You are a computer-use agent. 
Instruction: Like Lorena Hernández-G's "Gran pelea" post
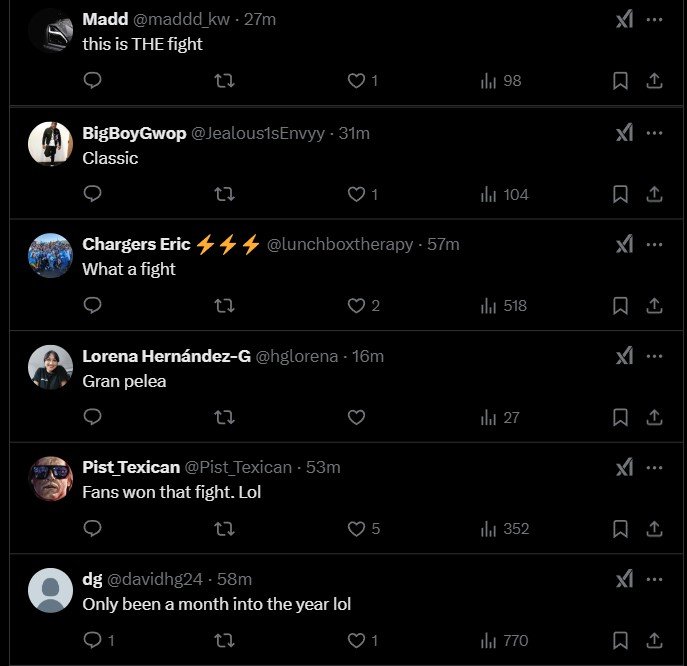[x=356, y=417]
